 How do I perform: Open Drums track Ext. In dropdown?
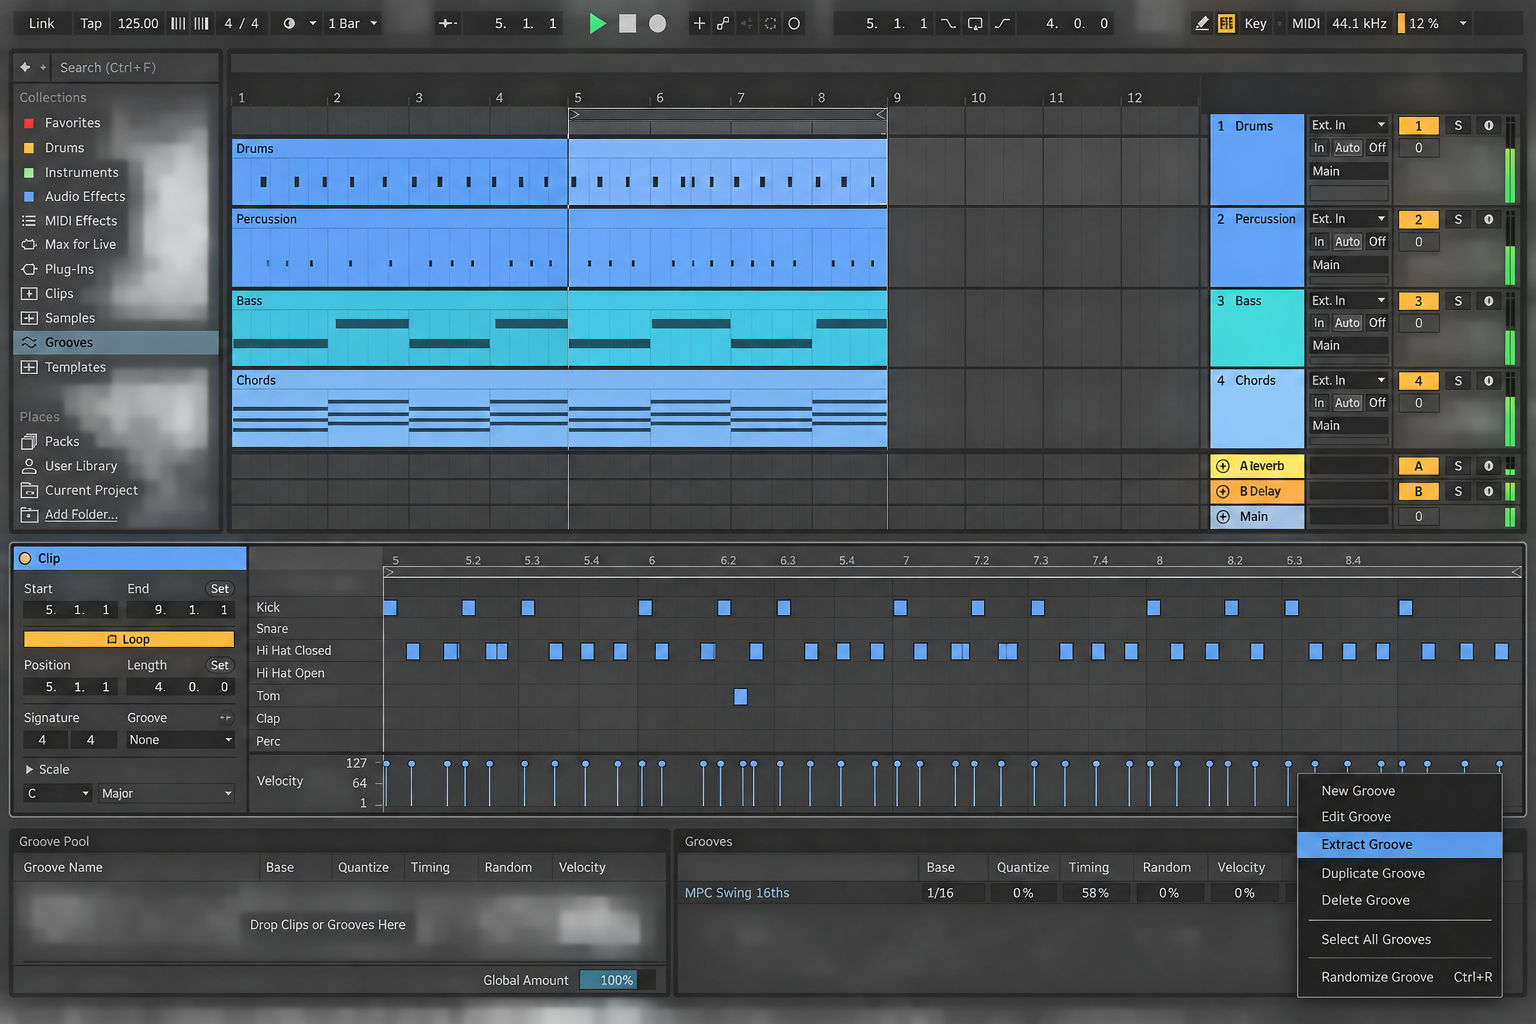(1349, 125)
